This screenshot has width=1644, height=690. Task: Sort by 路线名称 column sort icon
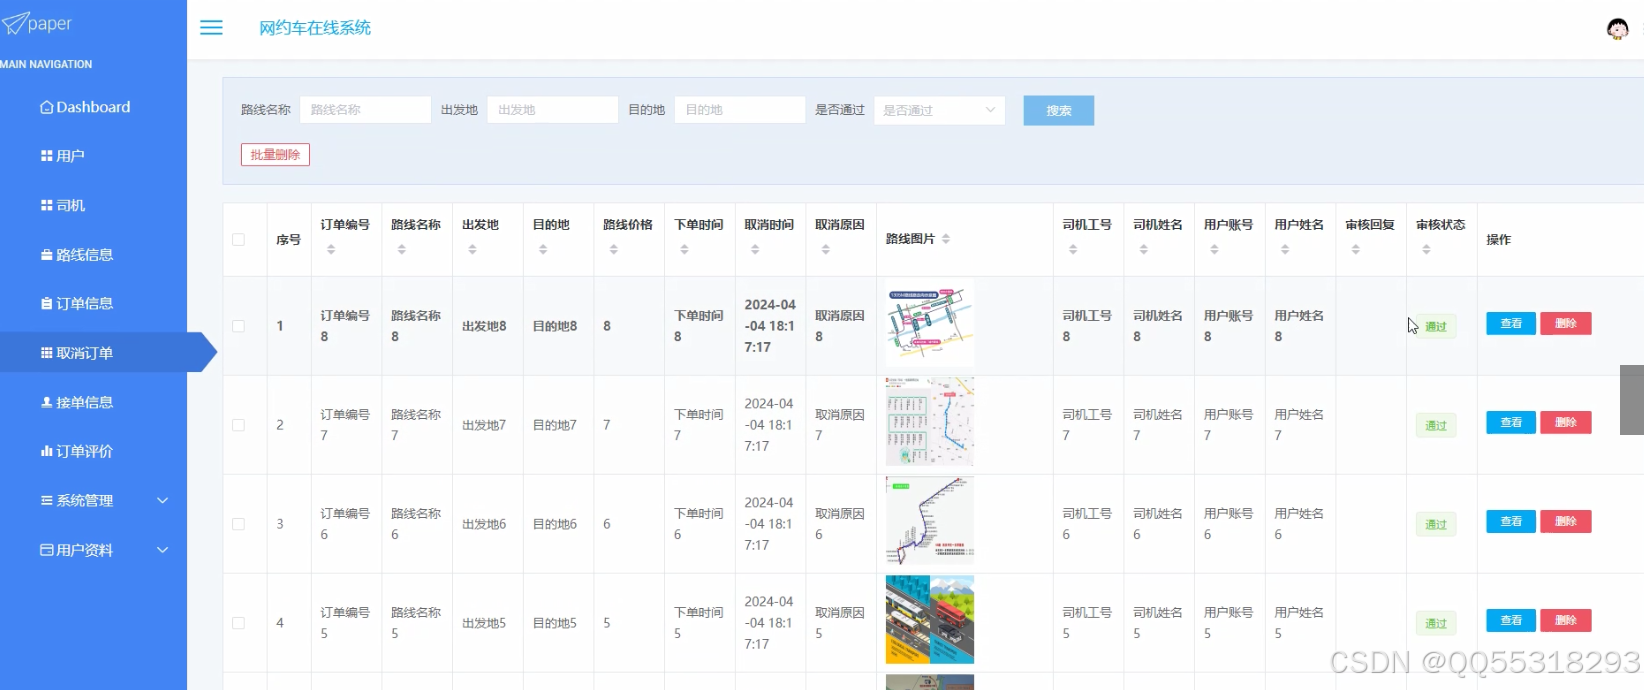[x=402, y=250]
